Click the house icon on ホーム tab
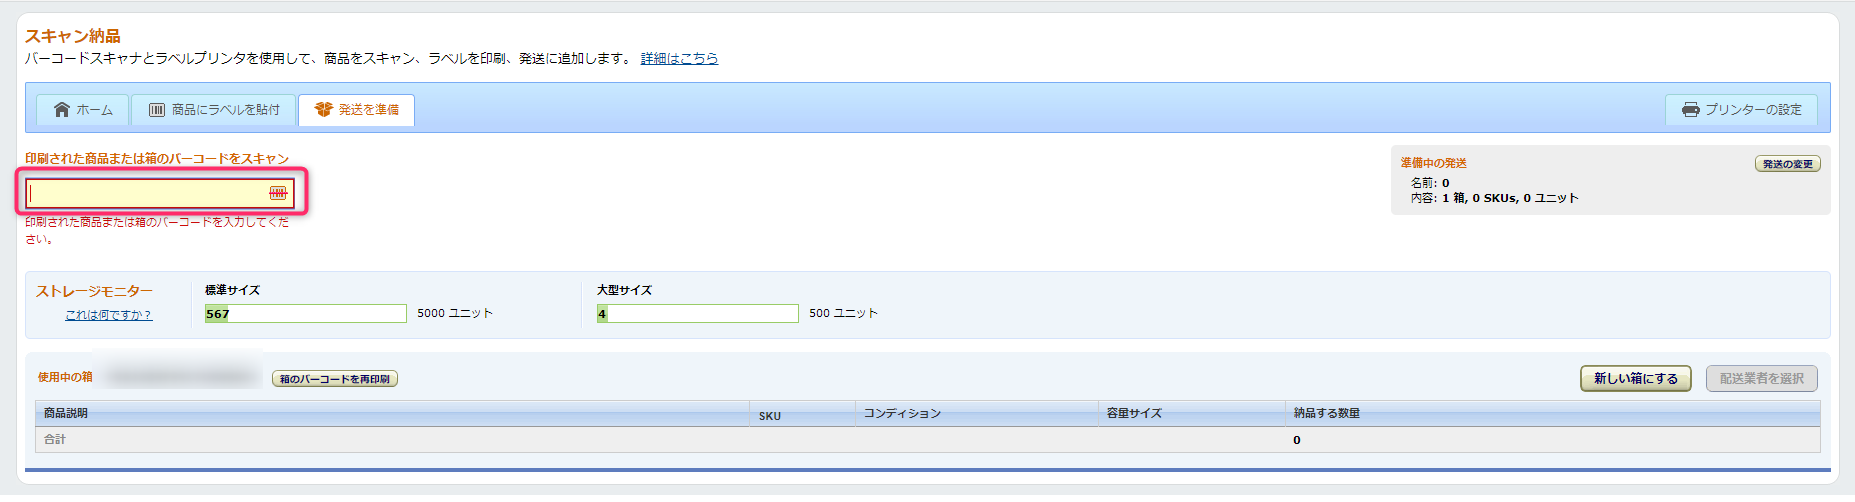This screenshot has height=502, width=1855. pyautogui.click(x=62, y=110)
